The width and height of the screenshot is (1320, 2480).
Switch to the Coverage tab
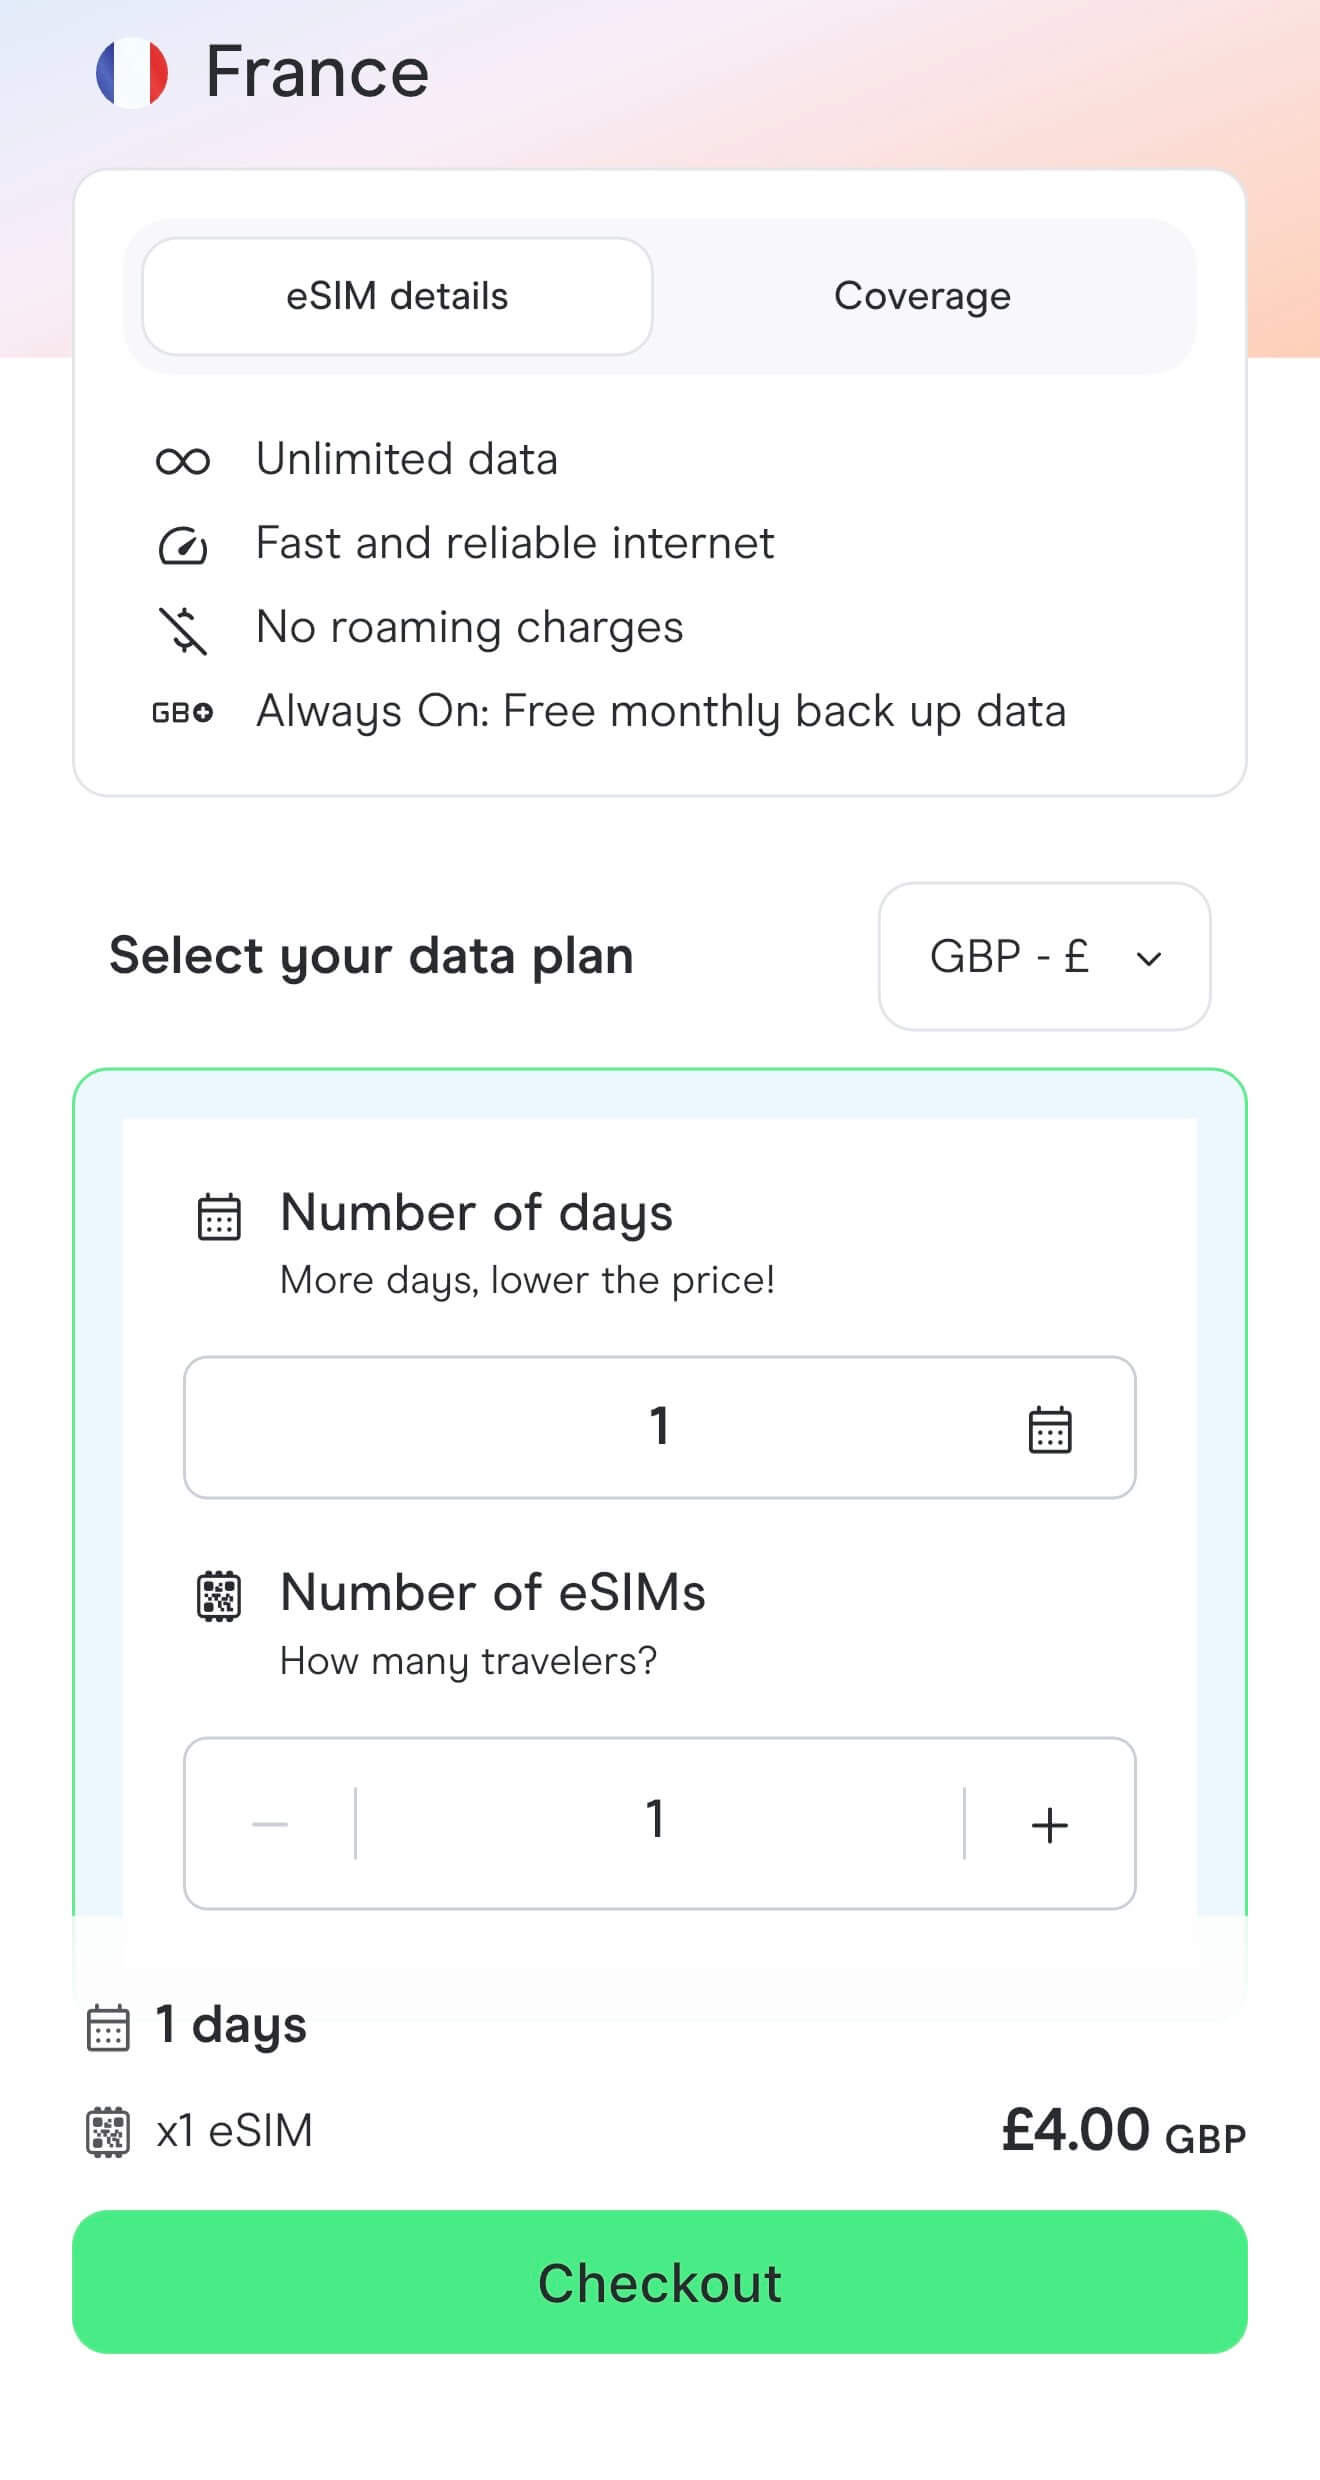(922, 296)
